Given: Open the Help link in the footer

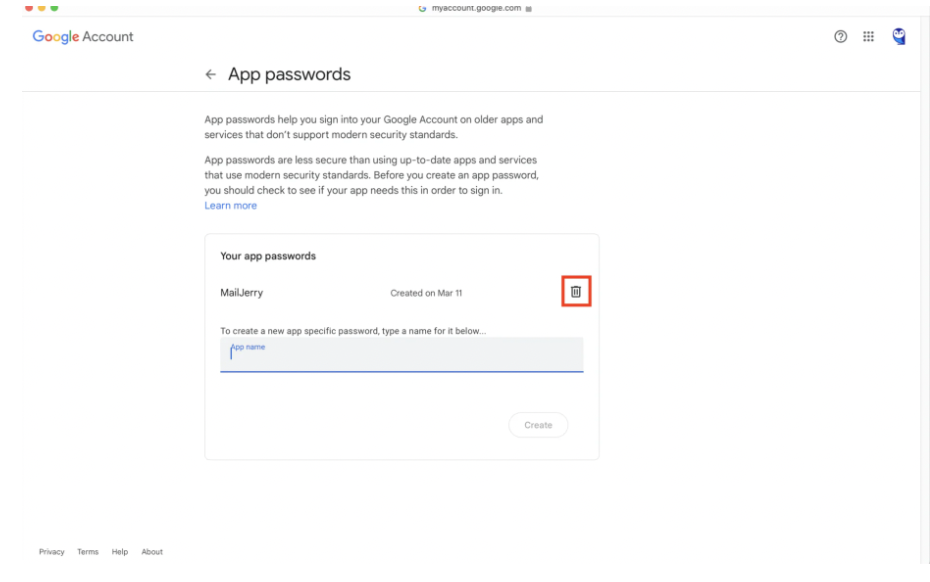Looking at the screenshot, I should (x=120, y=552).
